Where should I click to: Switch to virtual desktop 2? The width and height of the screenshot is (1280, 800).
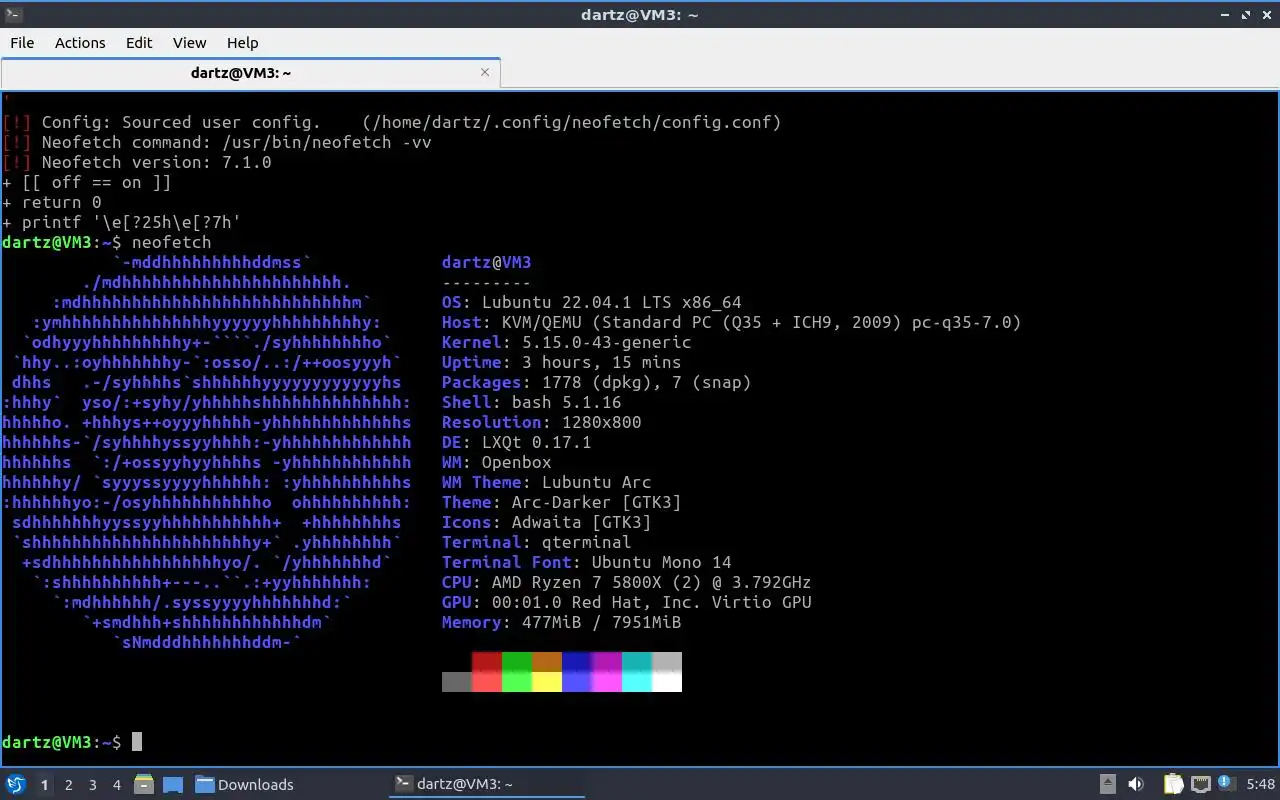coord(68,785)
